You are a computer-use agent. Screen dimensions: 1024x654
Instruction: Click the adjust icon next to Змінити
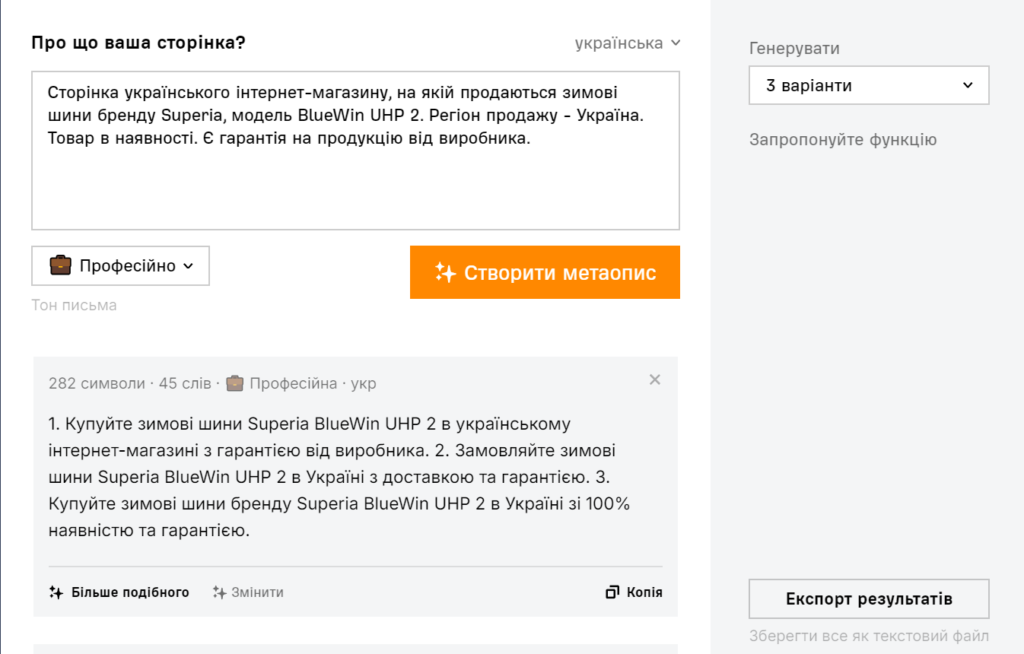tap(219, 592)
